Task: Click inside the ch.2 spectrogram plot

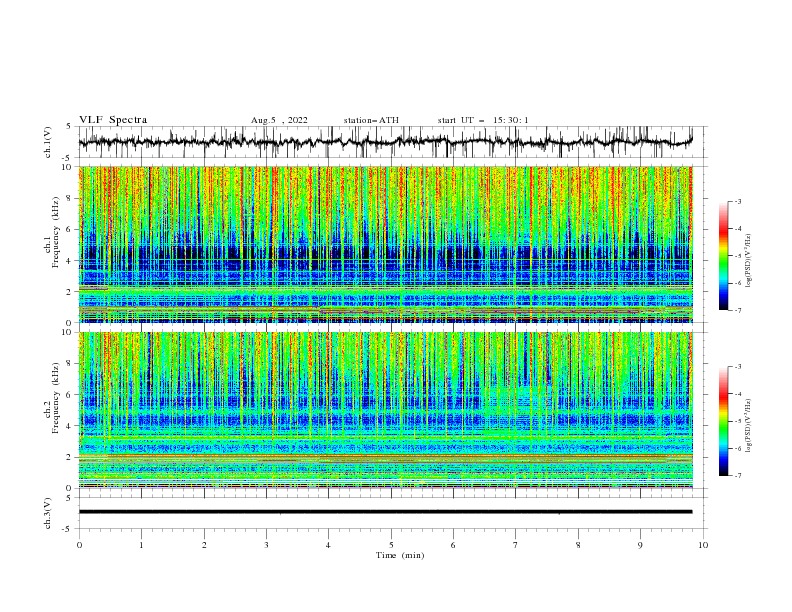Action: tap(385, 410)
